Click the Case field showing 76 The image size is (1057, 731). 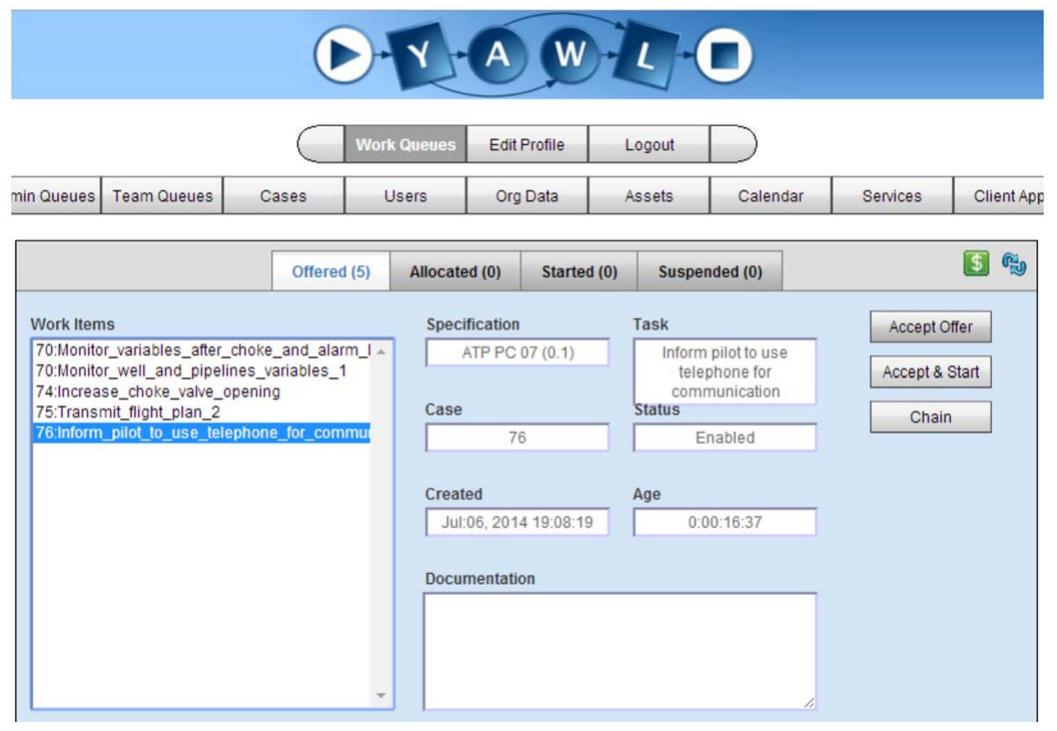pos(517,438)
